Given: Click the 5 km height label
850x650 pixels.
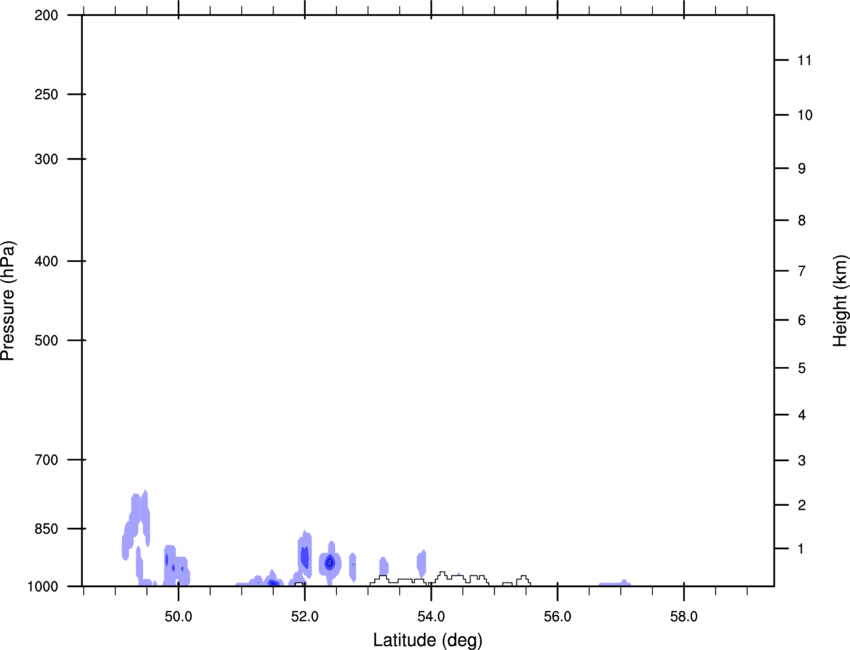Looking at the screenshot, I should pyautogui.click(x=802, y=369).
